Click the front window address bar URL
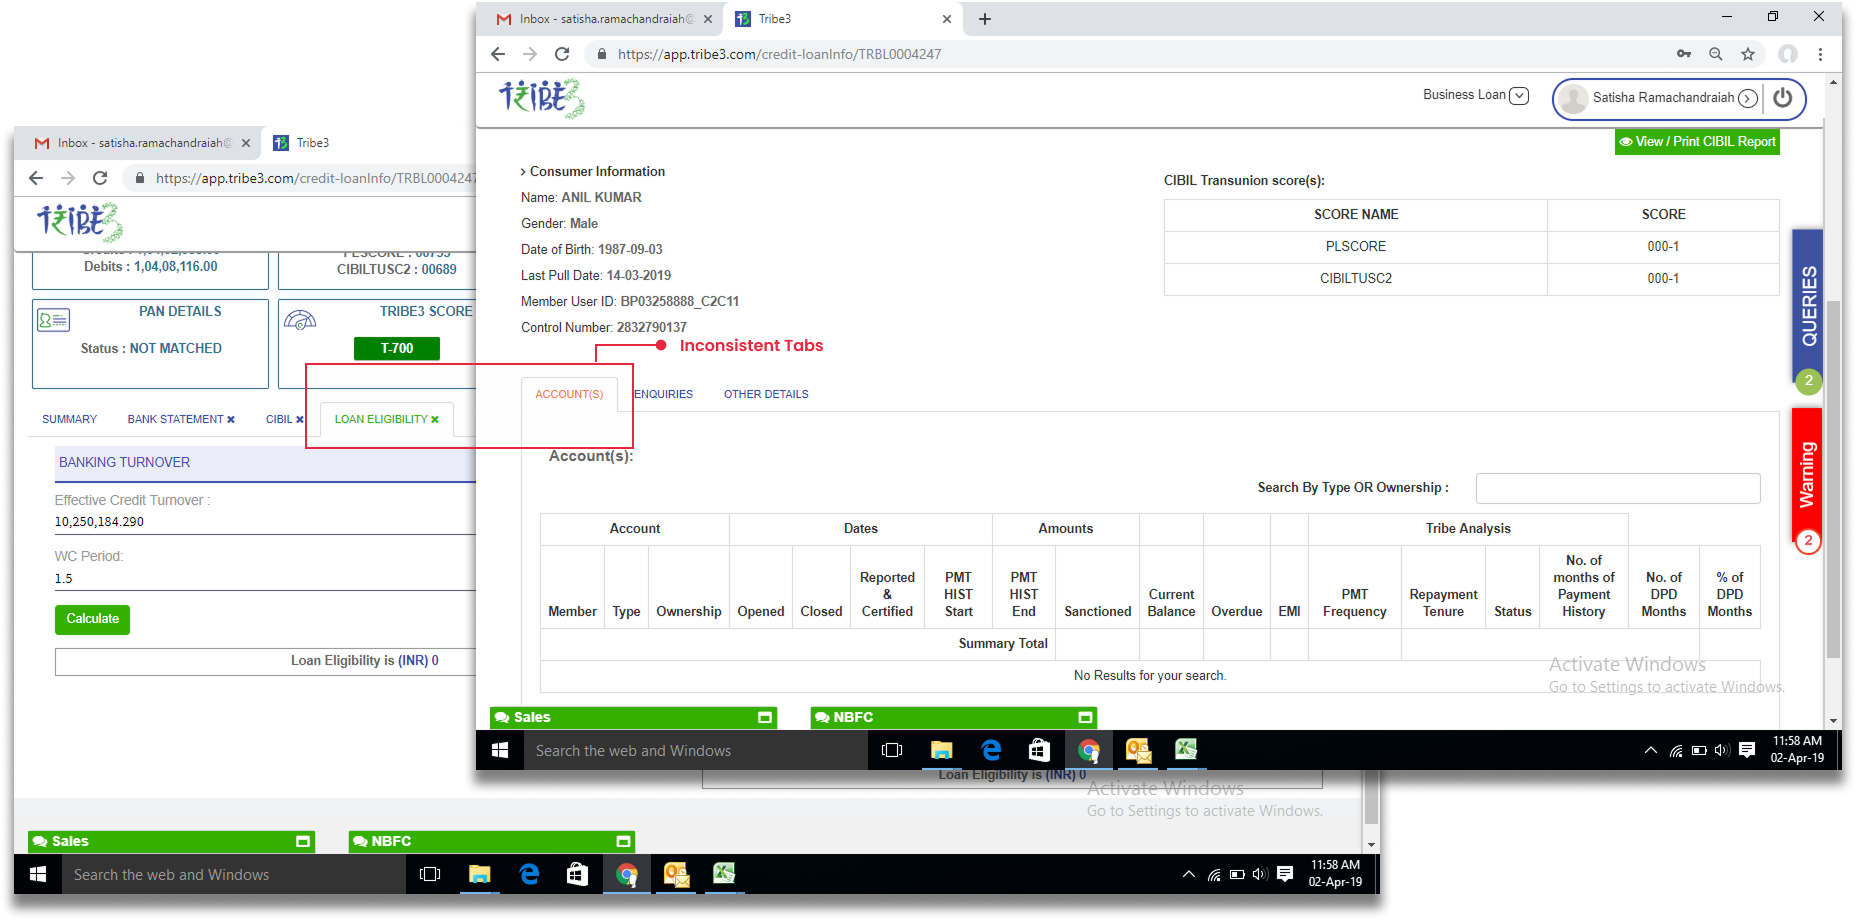The image size is (1856, 920). [x=779, y=54]
